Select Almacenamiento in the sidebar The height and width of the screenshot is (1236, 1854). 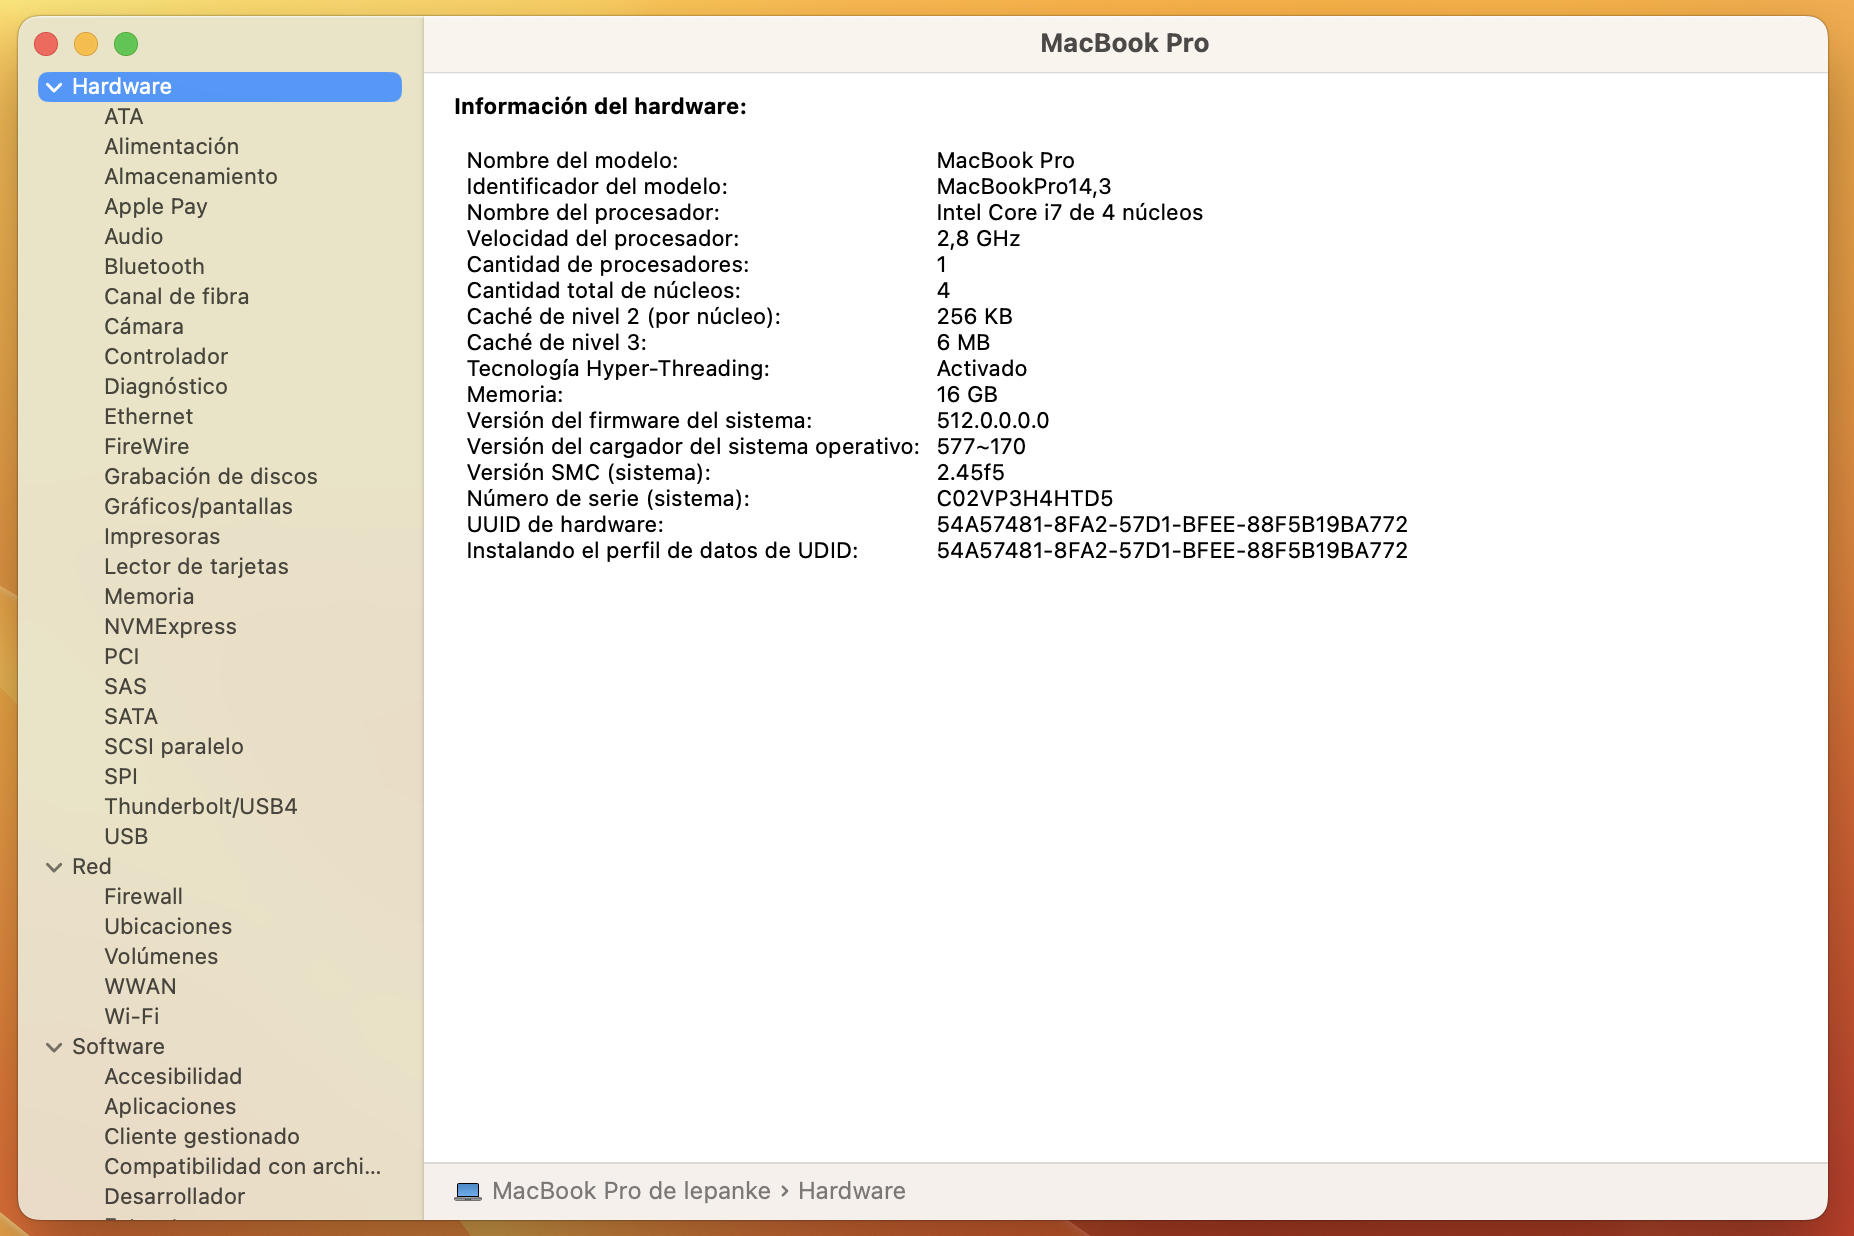191,176
